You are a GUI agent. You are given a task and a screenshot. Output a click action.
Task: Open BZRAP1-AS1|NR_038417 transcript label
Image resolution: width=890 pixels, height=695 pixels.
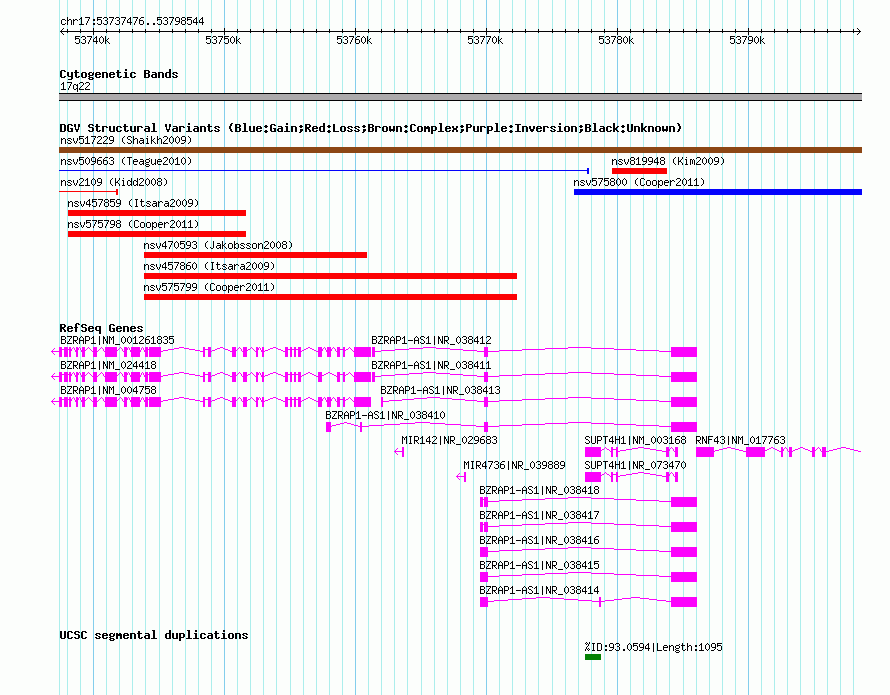click(539, 515)
